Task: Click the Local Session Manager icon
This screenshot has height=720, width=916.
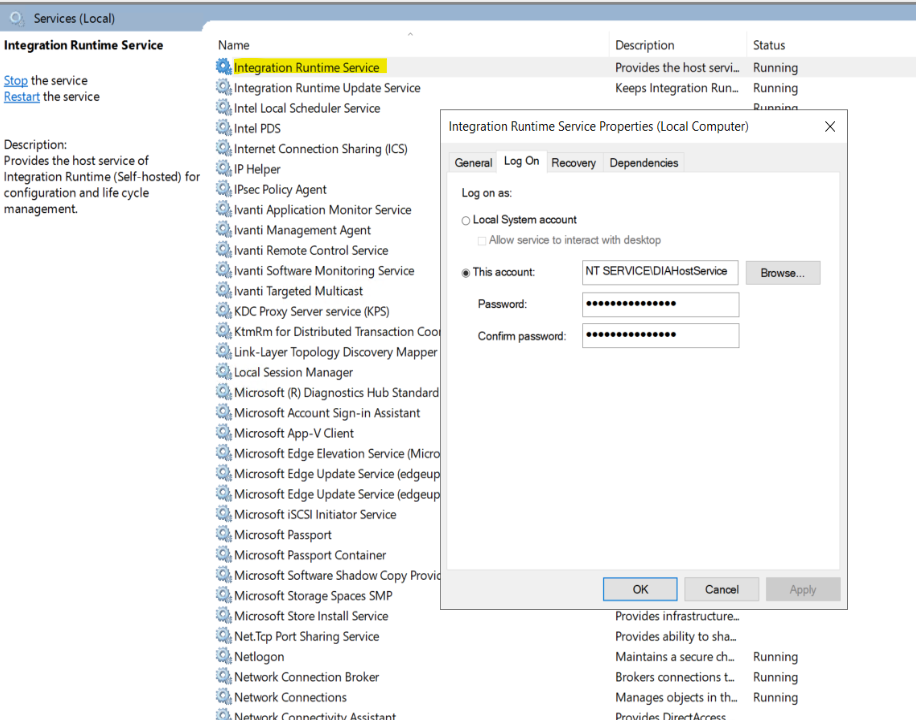Action: 224,371
